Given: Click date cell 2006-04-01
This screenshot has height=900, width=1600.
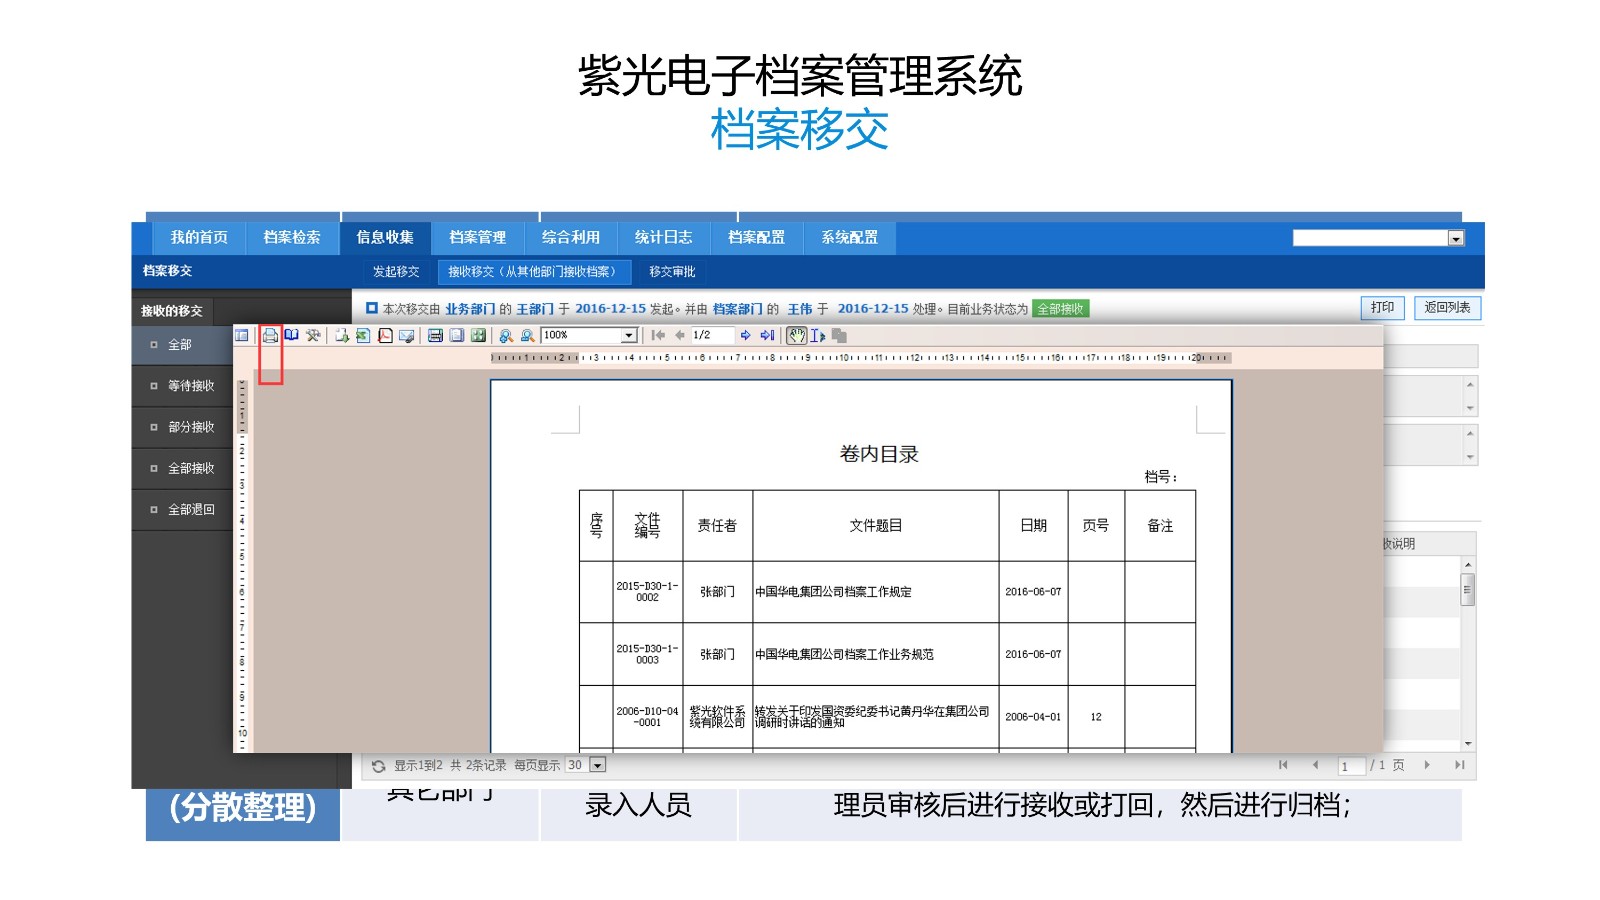Looking at the screenshot, I should pos(1033,717).
